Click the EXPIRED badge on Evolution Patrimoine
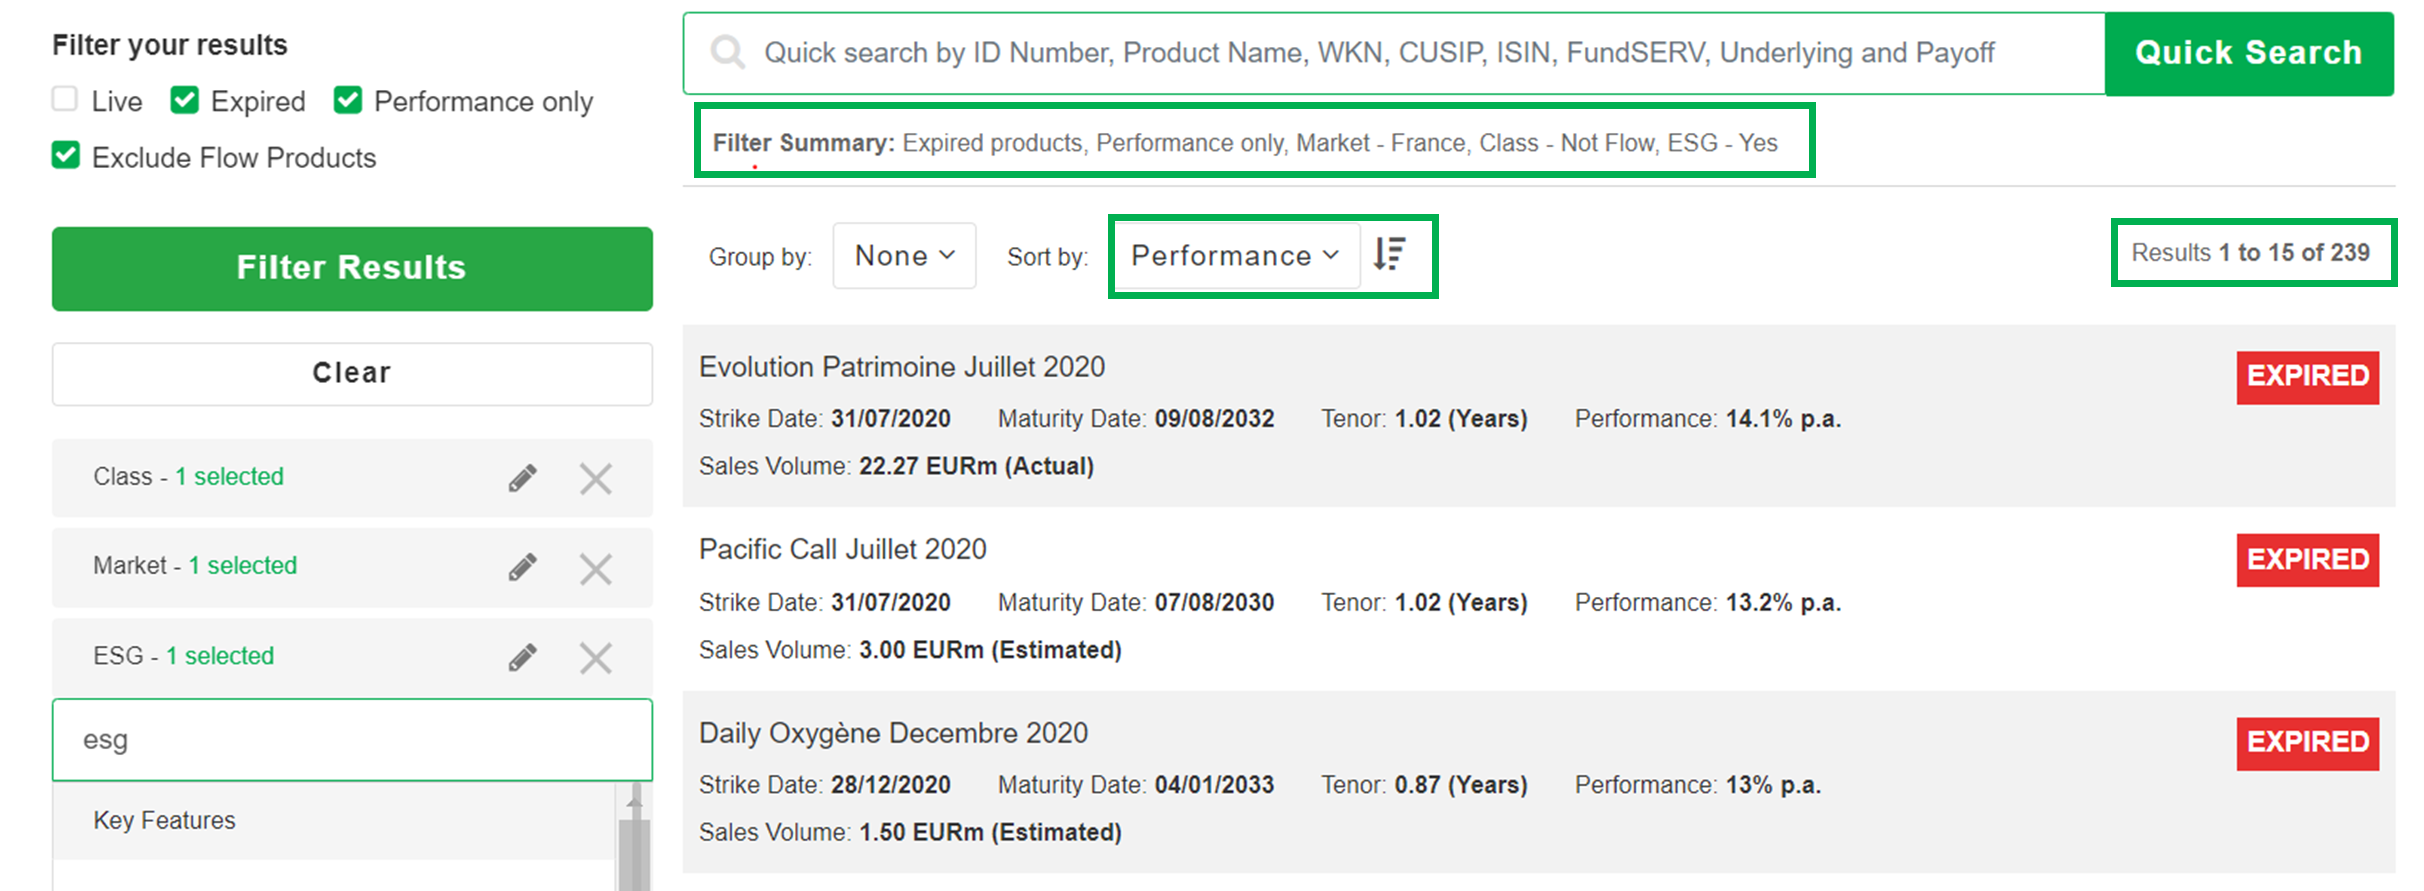The width and height of the screenshot is (2424, 891). coord(2308,377)
